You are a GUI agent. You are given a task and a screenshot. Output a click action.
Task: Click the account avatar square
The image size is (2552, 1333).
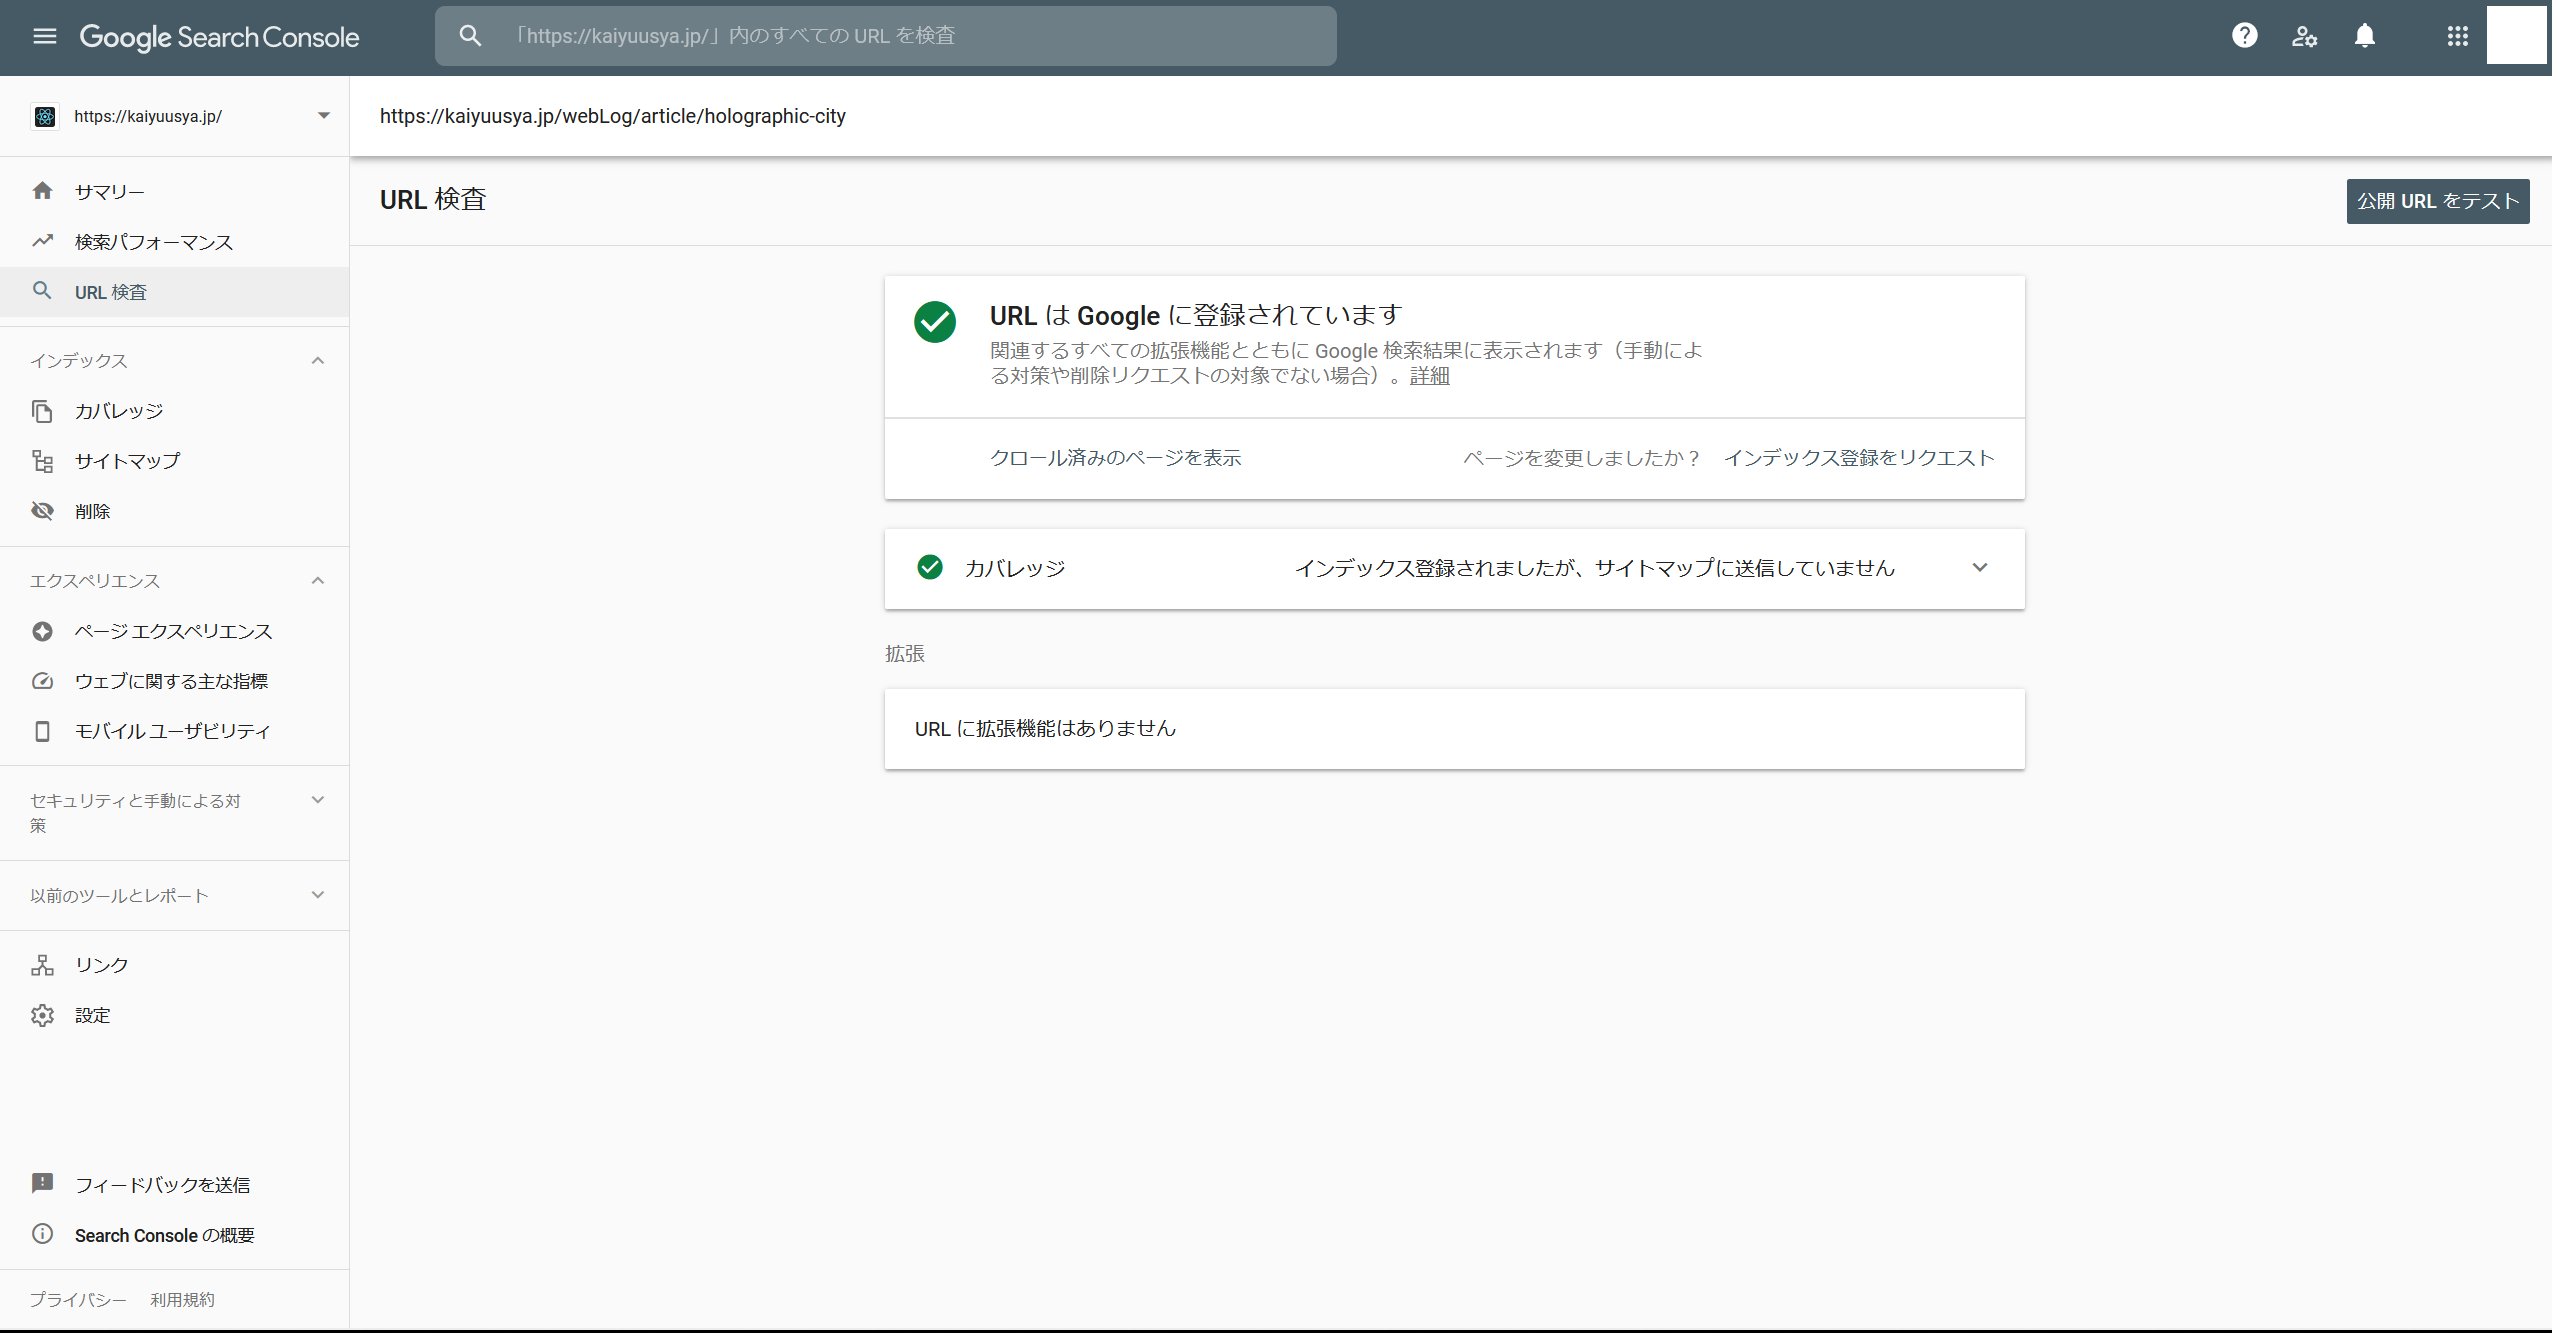click(x=2516, y=35)
